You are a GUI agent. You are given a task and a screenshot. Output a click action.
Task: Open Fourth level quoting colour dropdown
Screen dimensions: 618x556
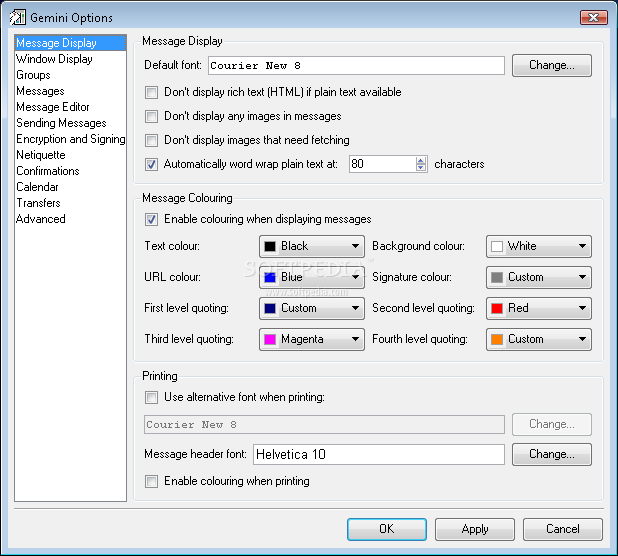click(539, 339)
